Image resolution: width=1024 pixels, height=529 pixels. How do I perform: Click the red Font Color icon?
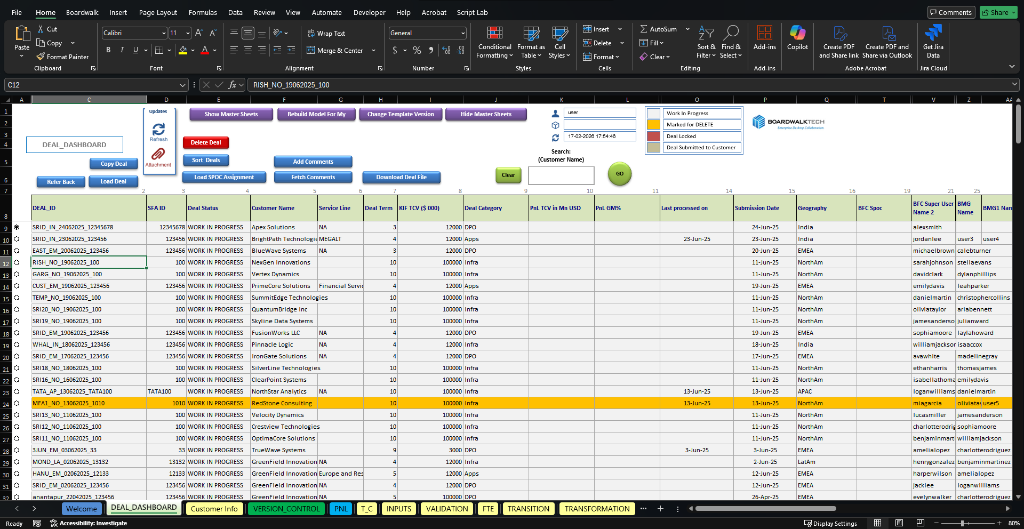pos(204,50)
